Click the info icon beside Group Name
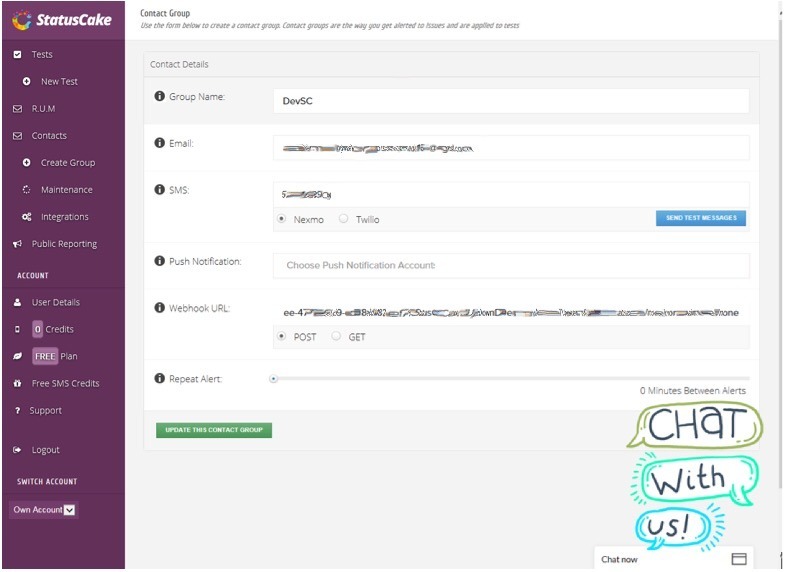 (x=159, y=96)
